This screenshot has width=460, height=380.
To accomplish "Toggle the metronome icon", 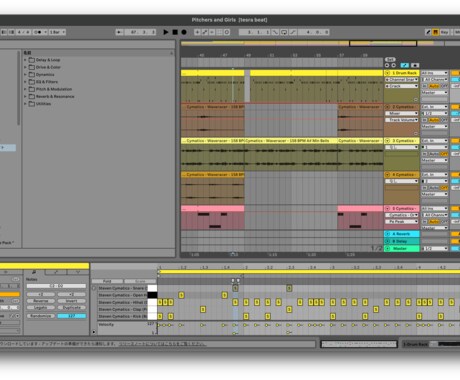I will pyautogui.click(x=38, y=32).
